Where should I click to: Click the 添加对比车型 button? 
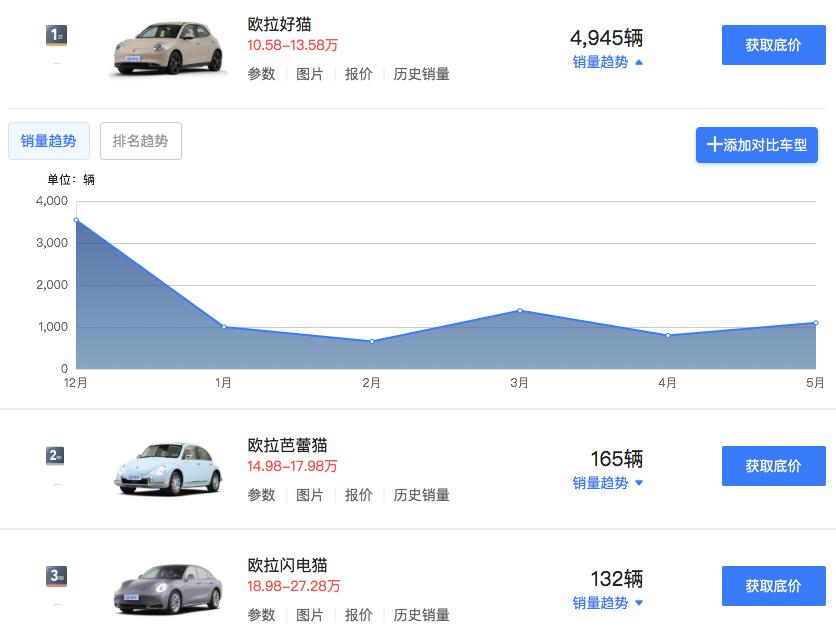(x=757, y=145)
